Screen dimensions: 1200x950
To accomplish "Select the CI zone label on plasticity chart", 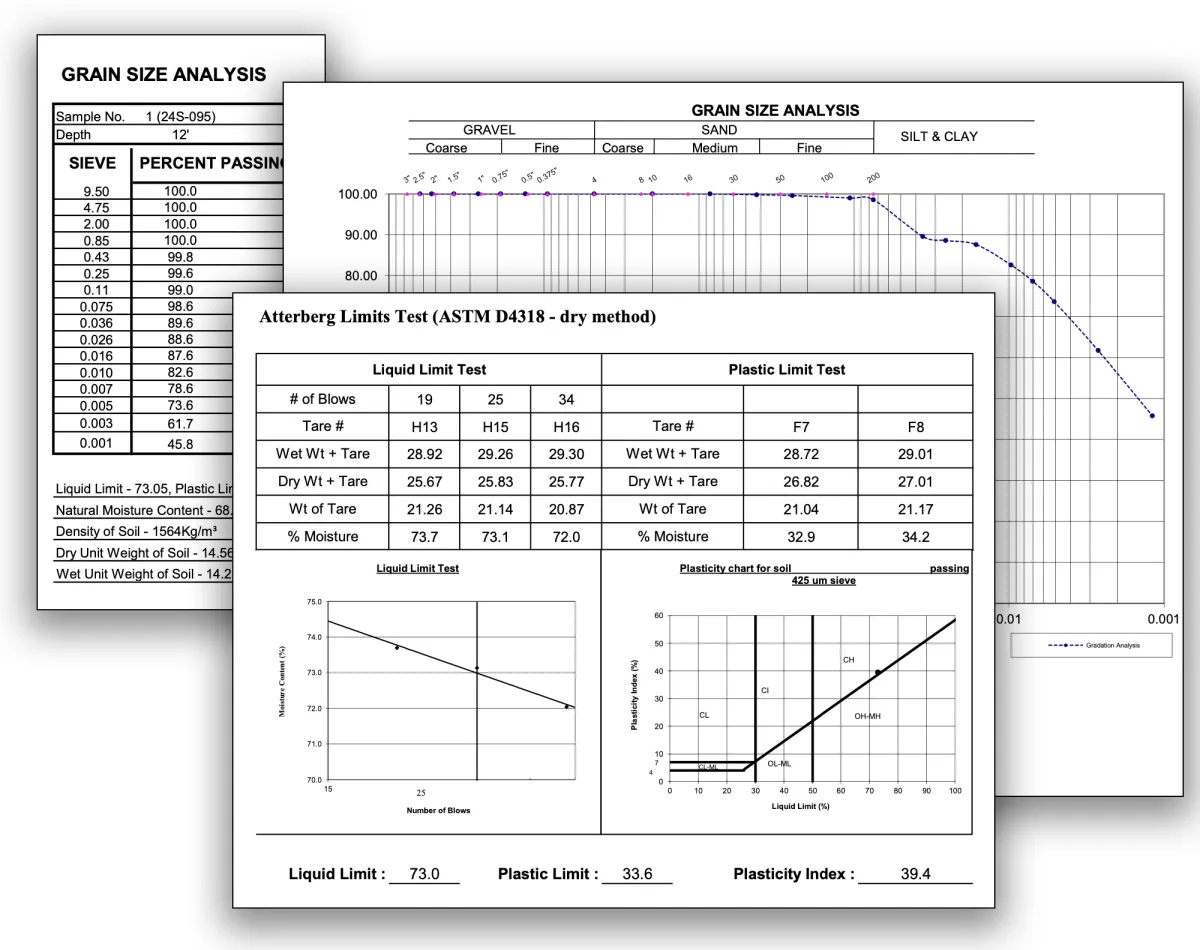I will 765,691.
